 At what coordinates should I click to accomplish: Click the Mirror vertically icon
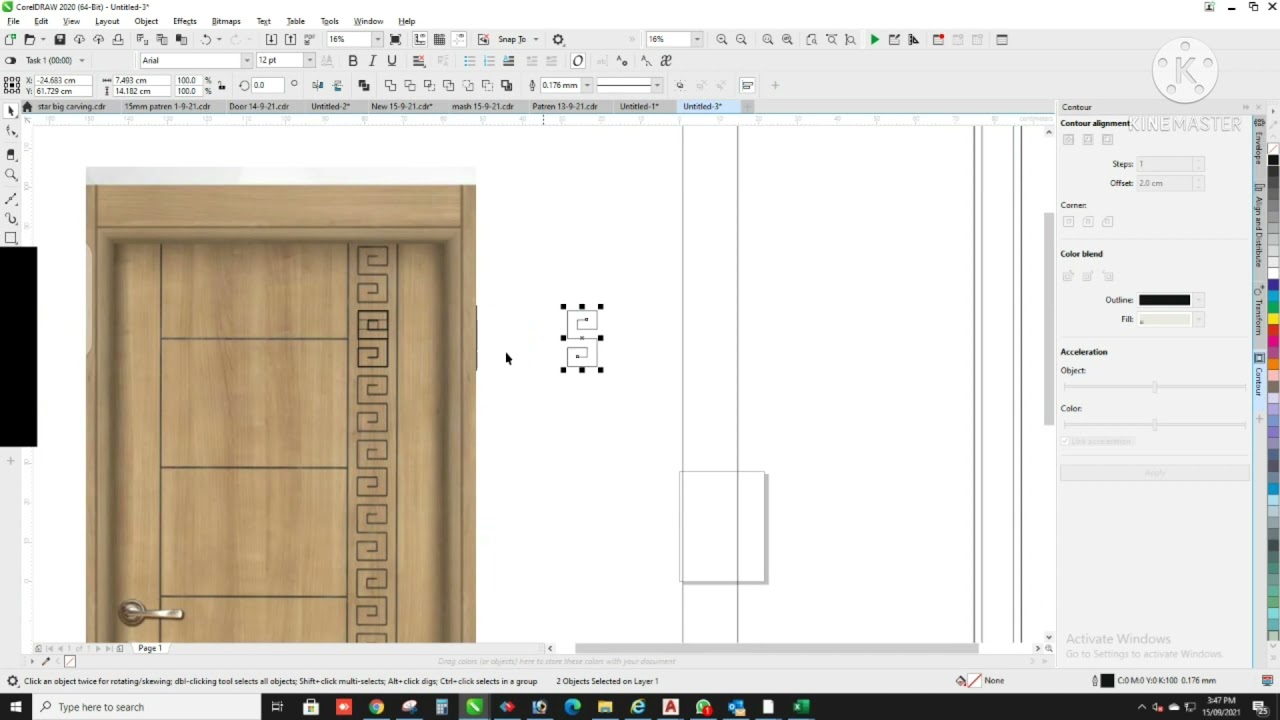coord(337,85)
